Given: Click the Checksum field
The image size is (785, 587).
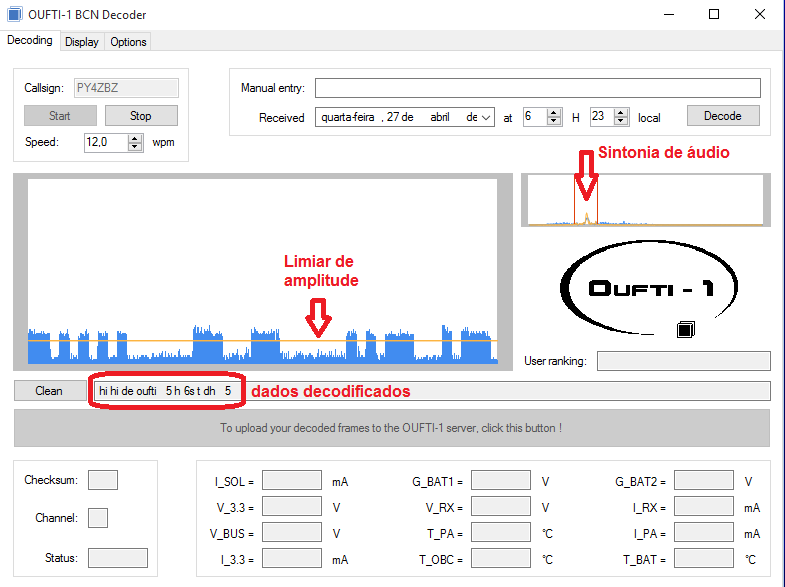Looking at the screenshot, I should click(103, 480).
